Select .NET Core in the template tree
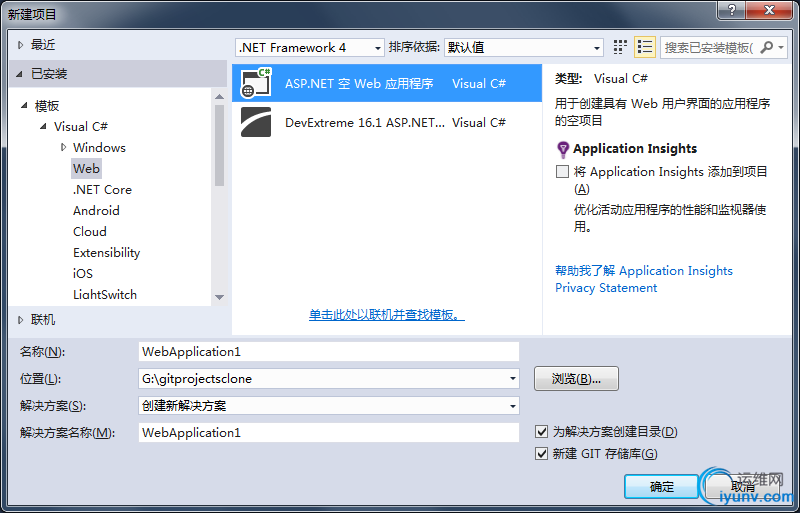Screen dimensions: 800x513 tap(102, 189)
